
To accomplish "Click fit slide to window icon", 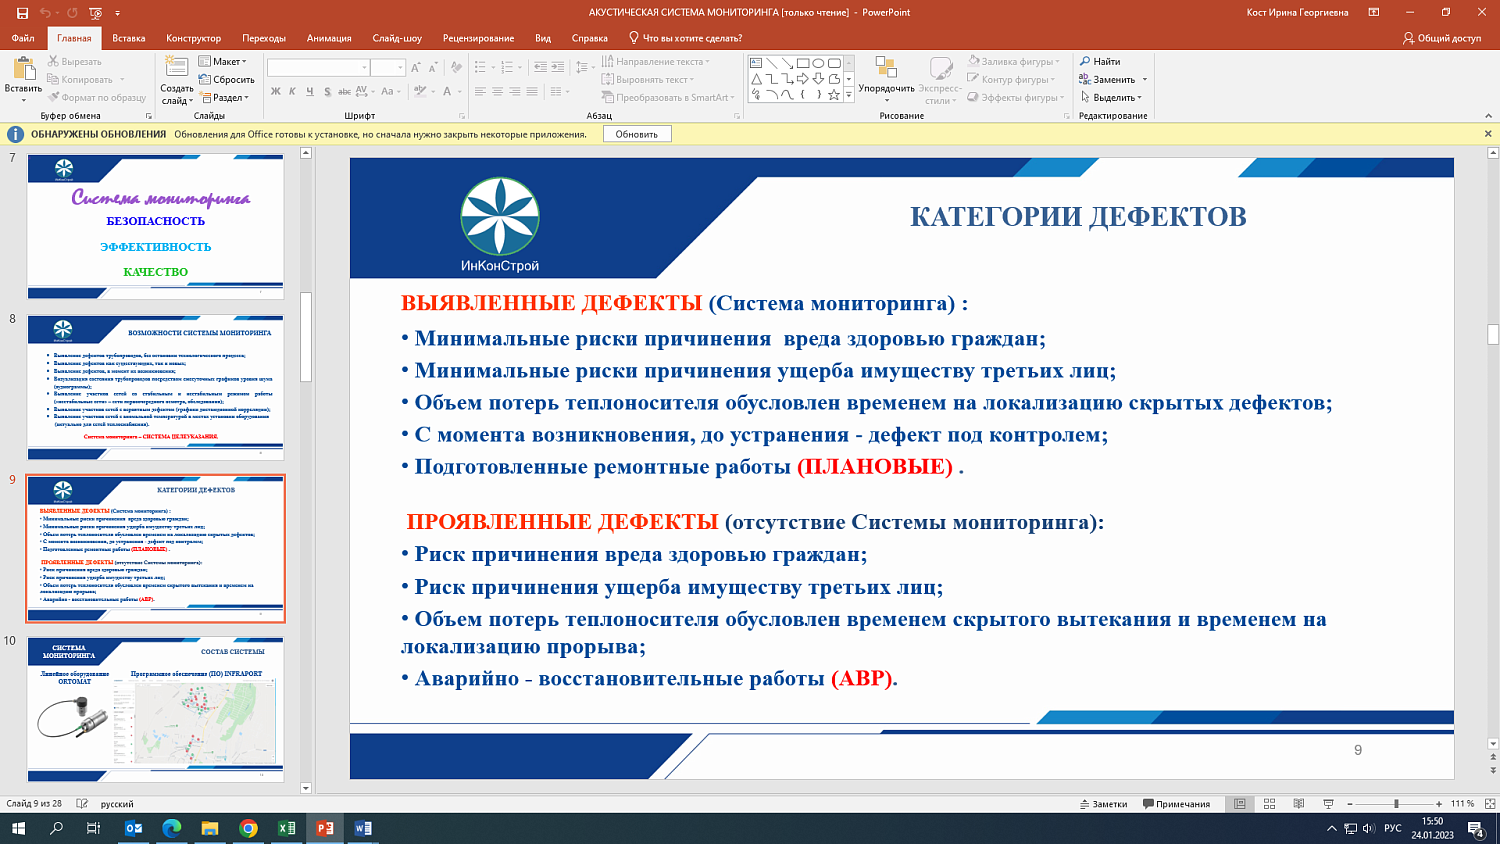I will (1490, 804).
